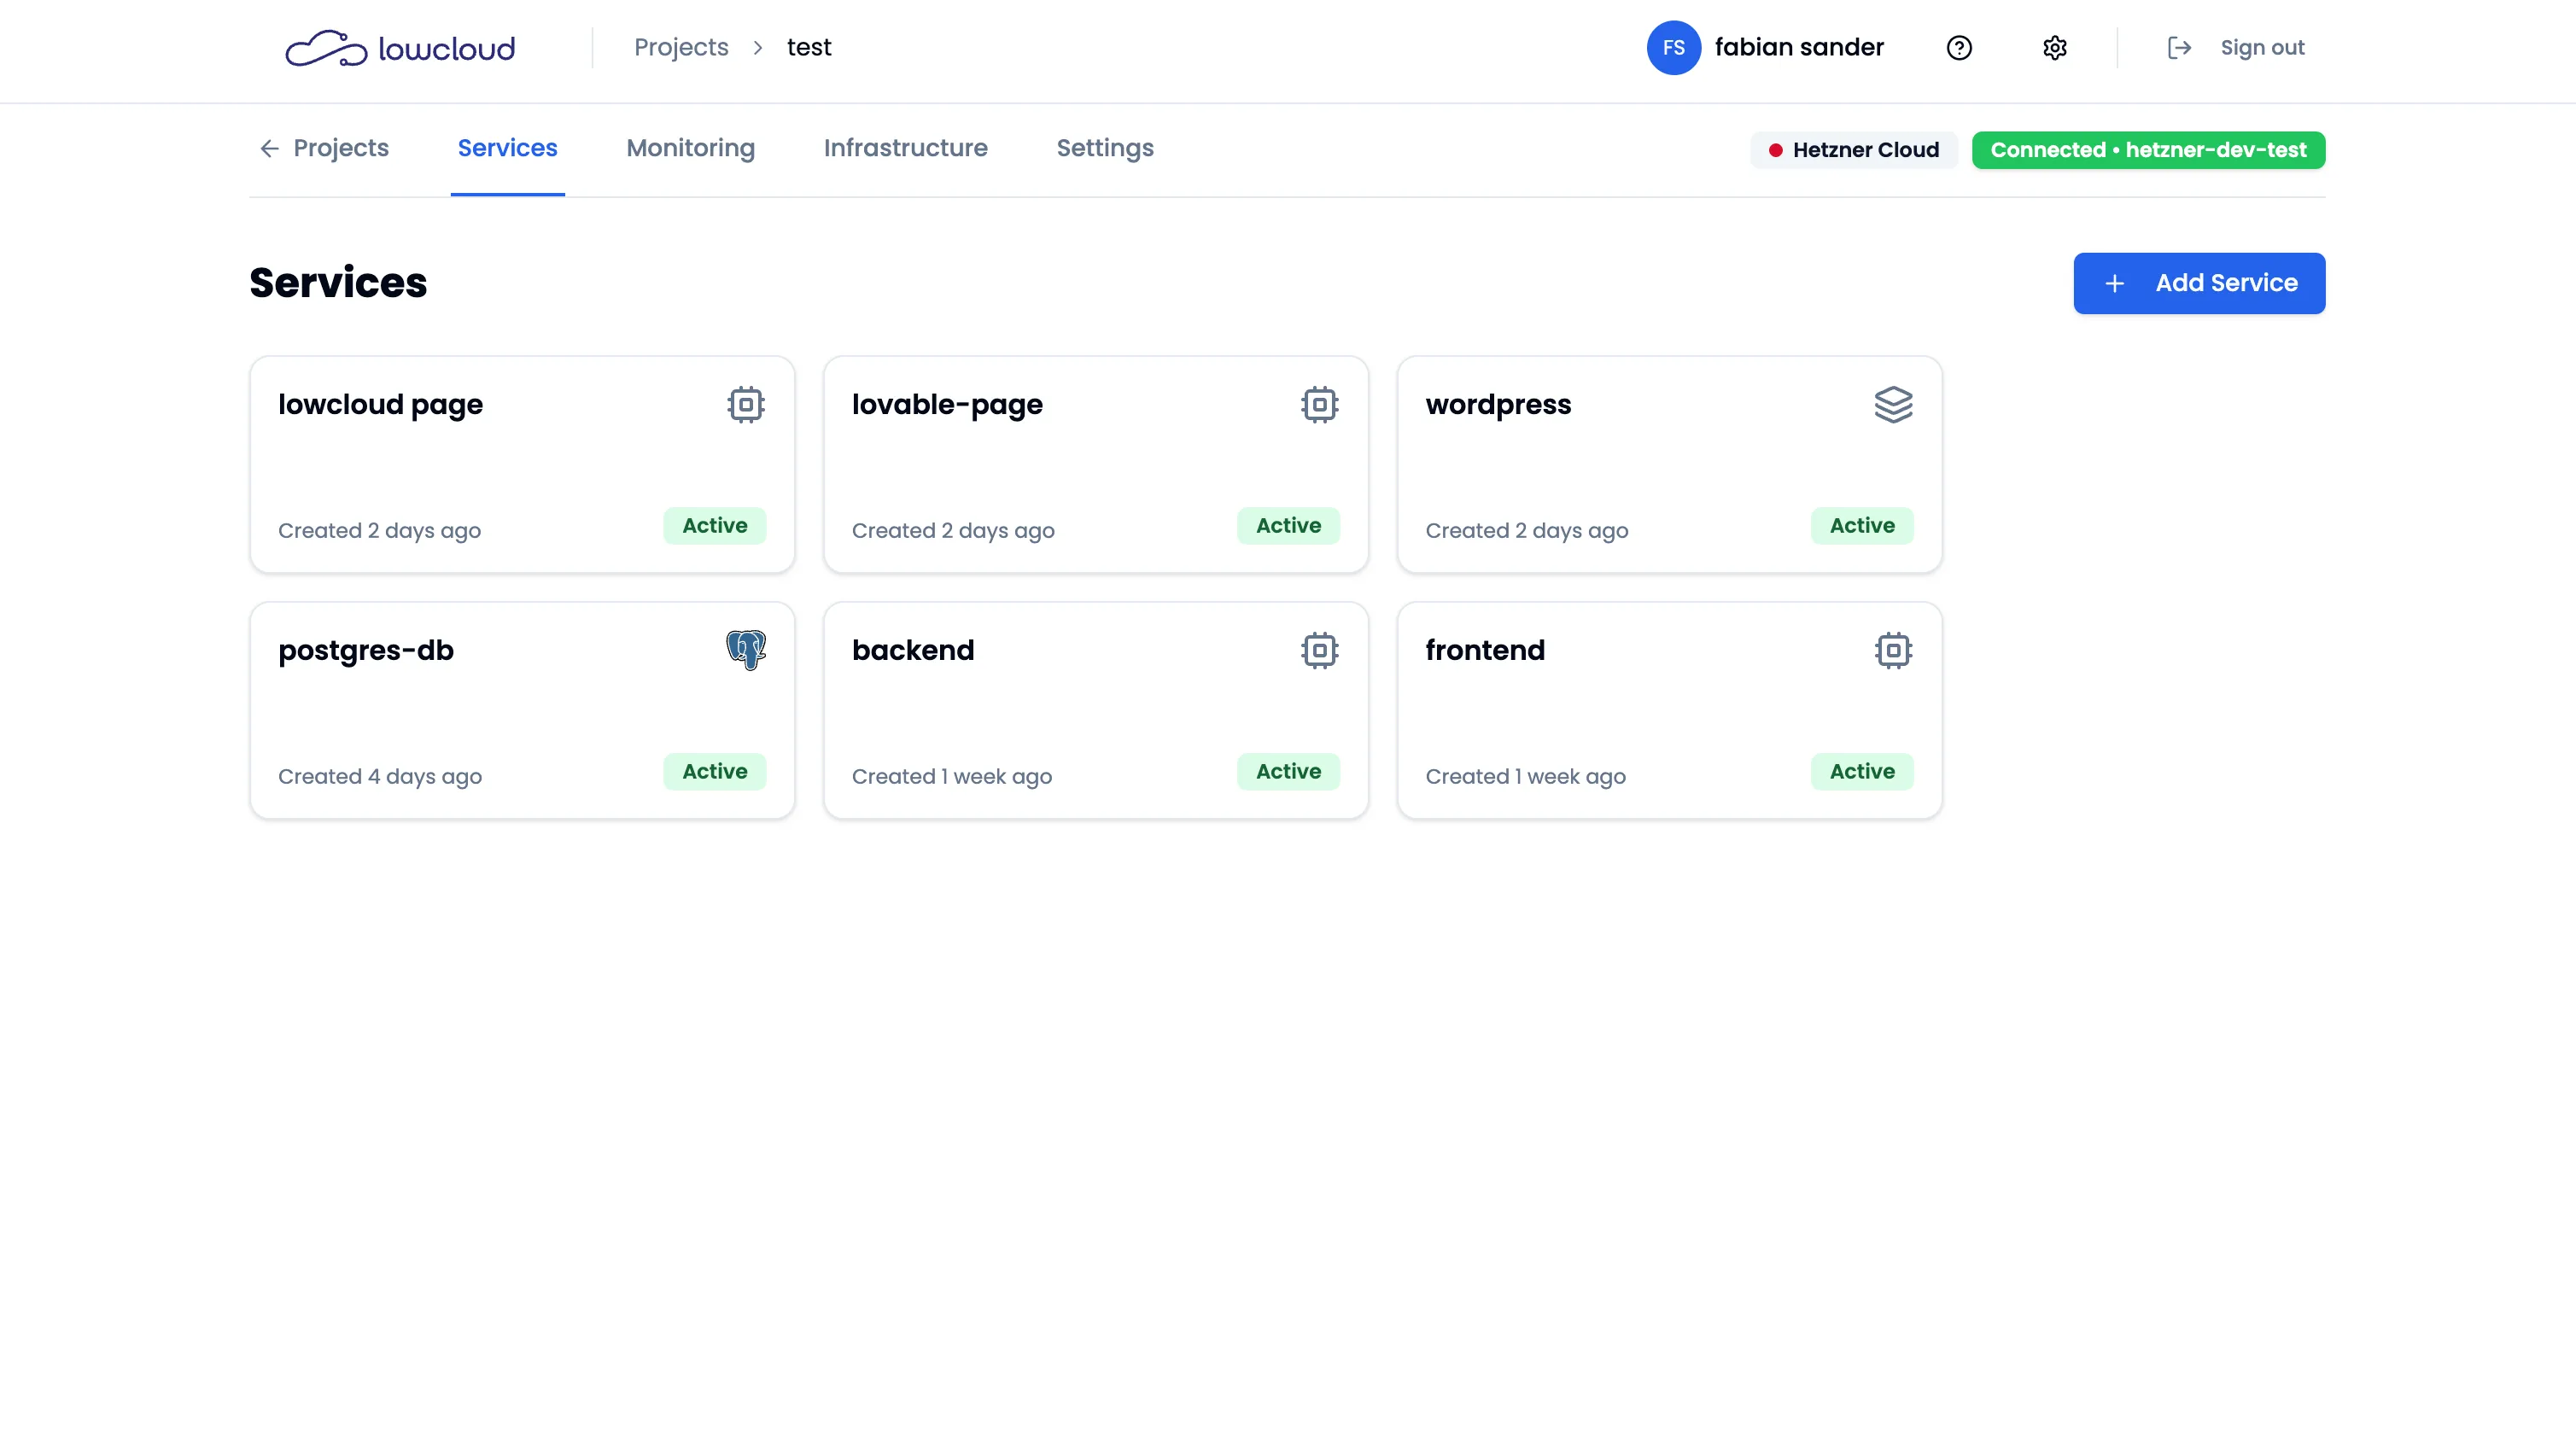The image size is (2576, 1436).
Task: Click the lowcloud logo
Action: coord(399,47)
